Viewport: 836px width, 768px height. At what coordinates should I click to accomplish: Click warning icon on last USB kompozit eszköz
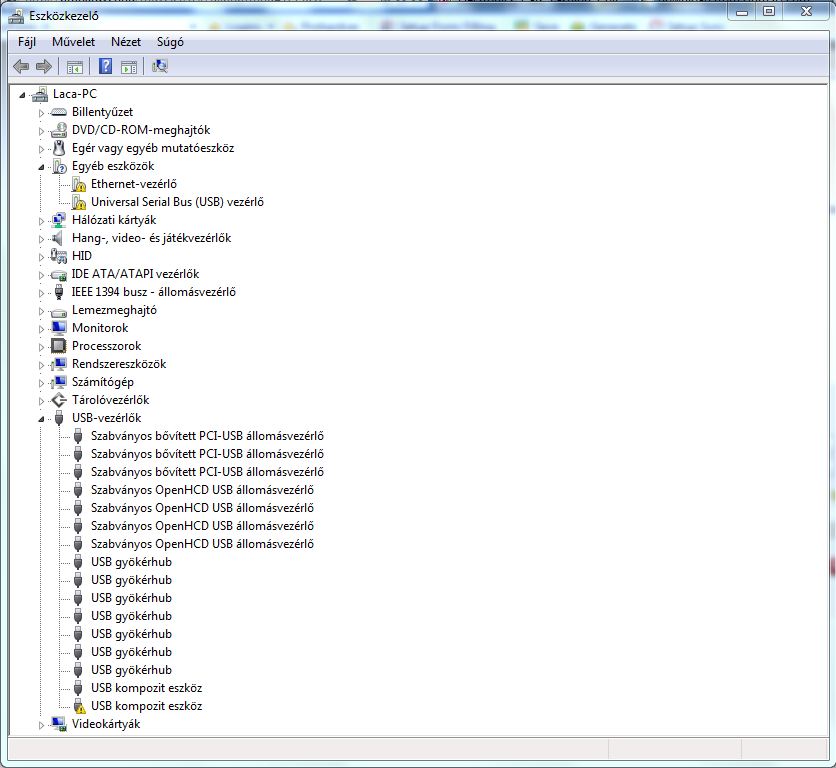click(x=78, y=707)
